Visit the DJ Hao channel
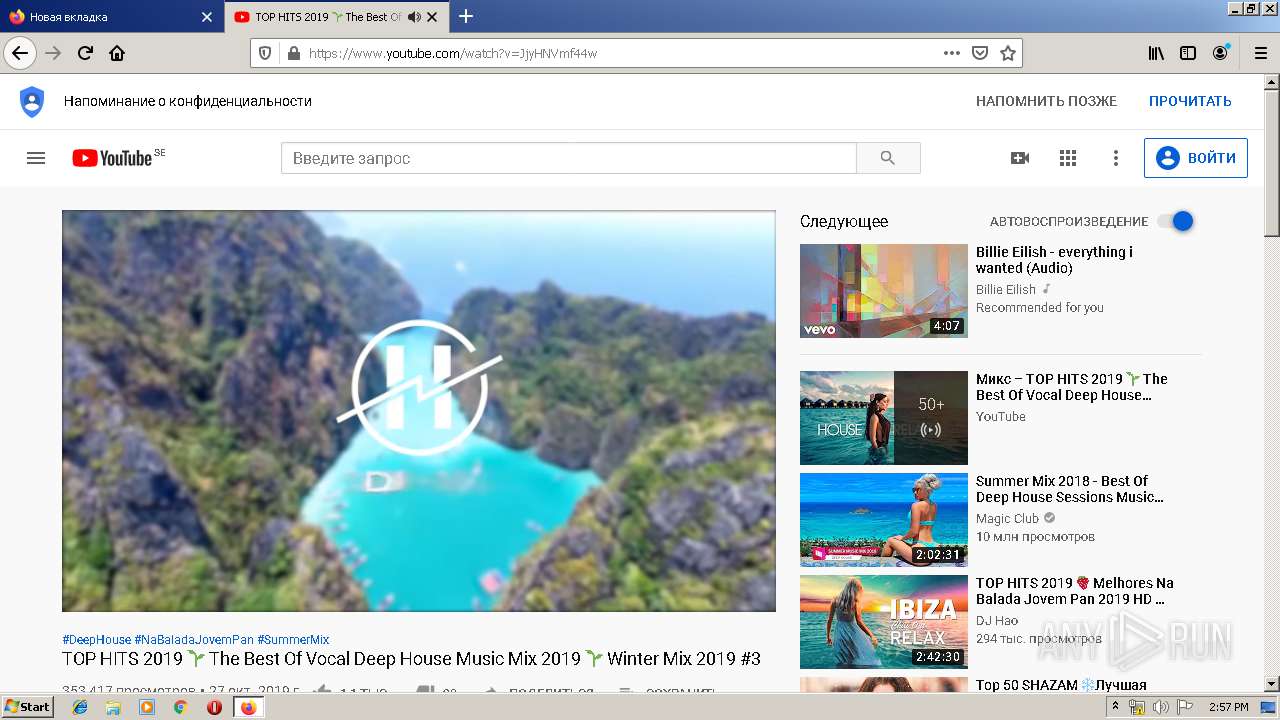 997,620
